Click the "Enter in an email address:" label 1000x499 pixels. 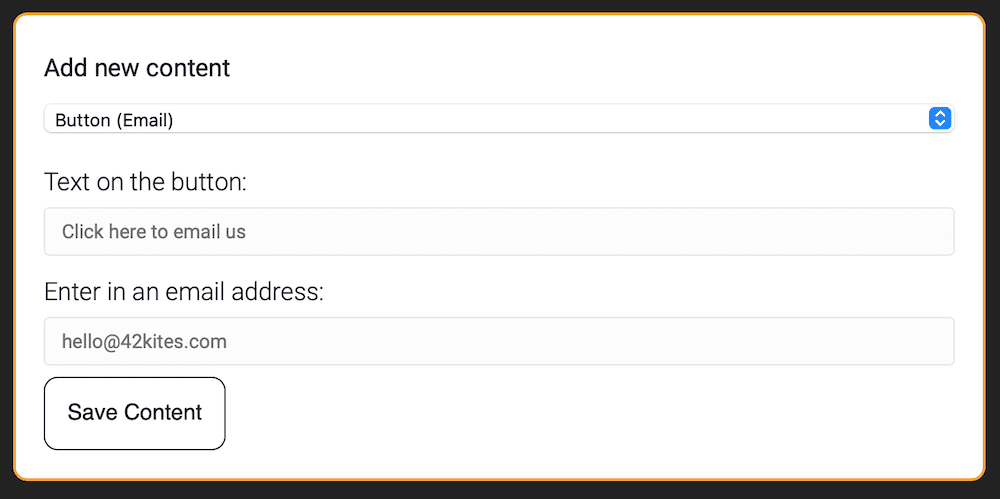184,292
